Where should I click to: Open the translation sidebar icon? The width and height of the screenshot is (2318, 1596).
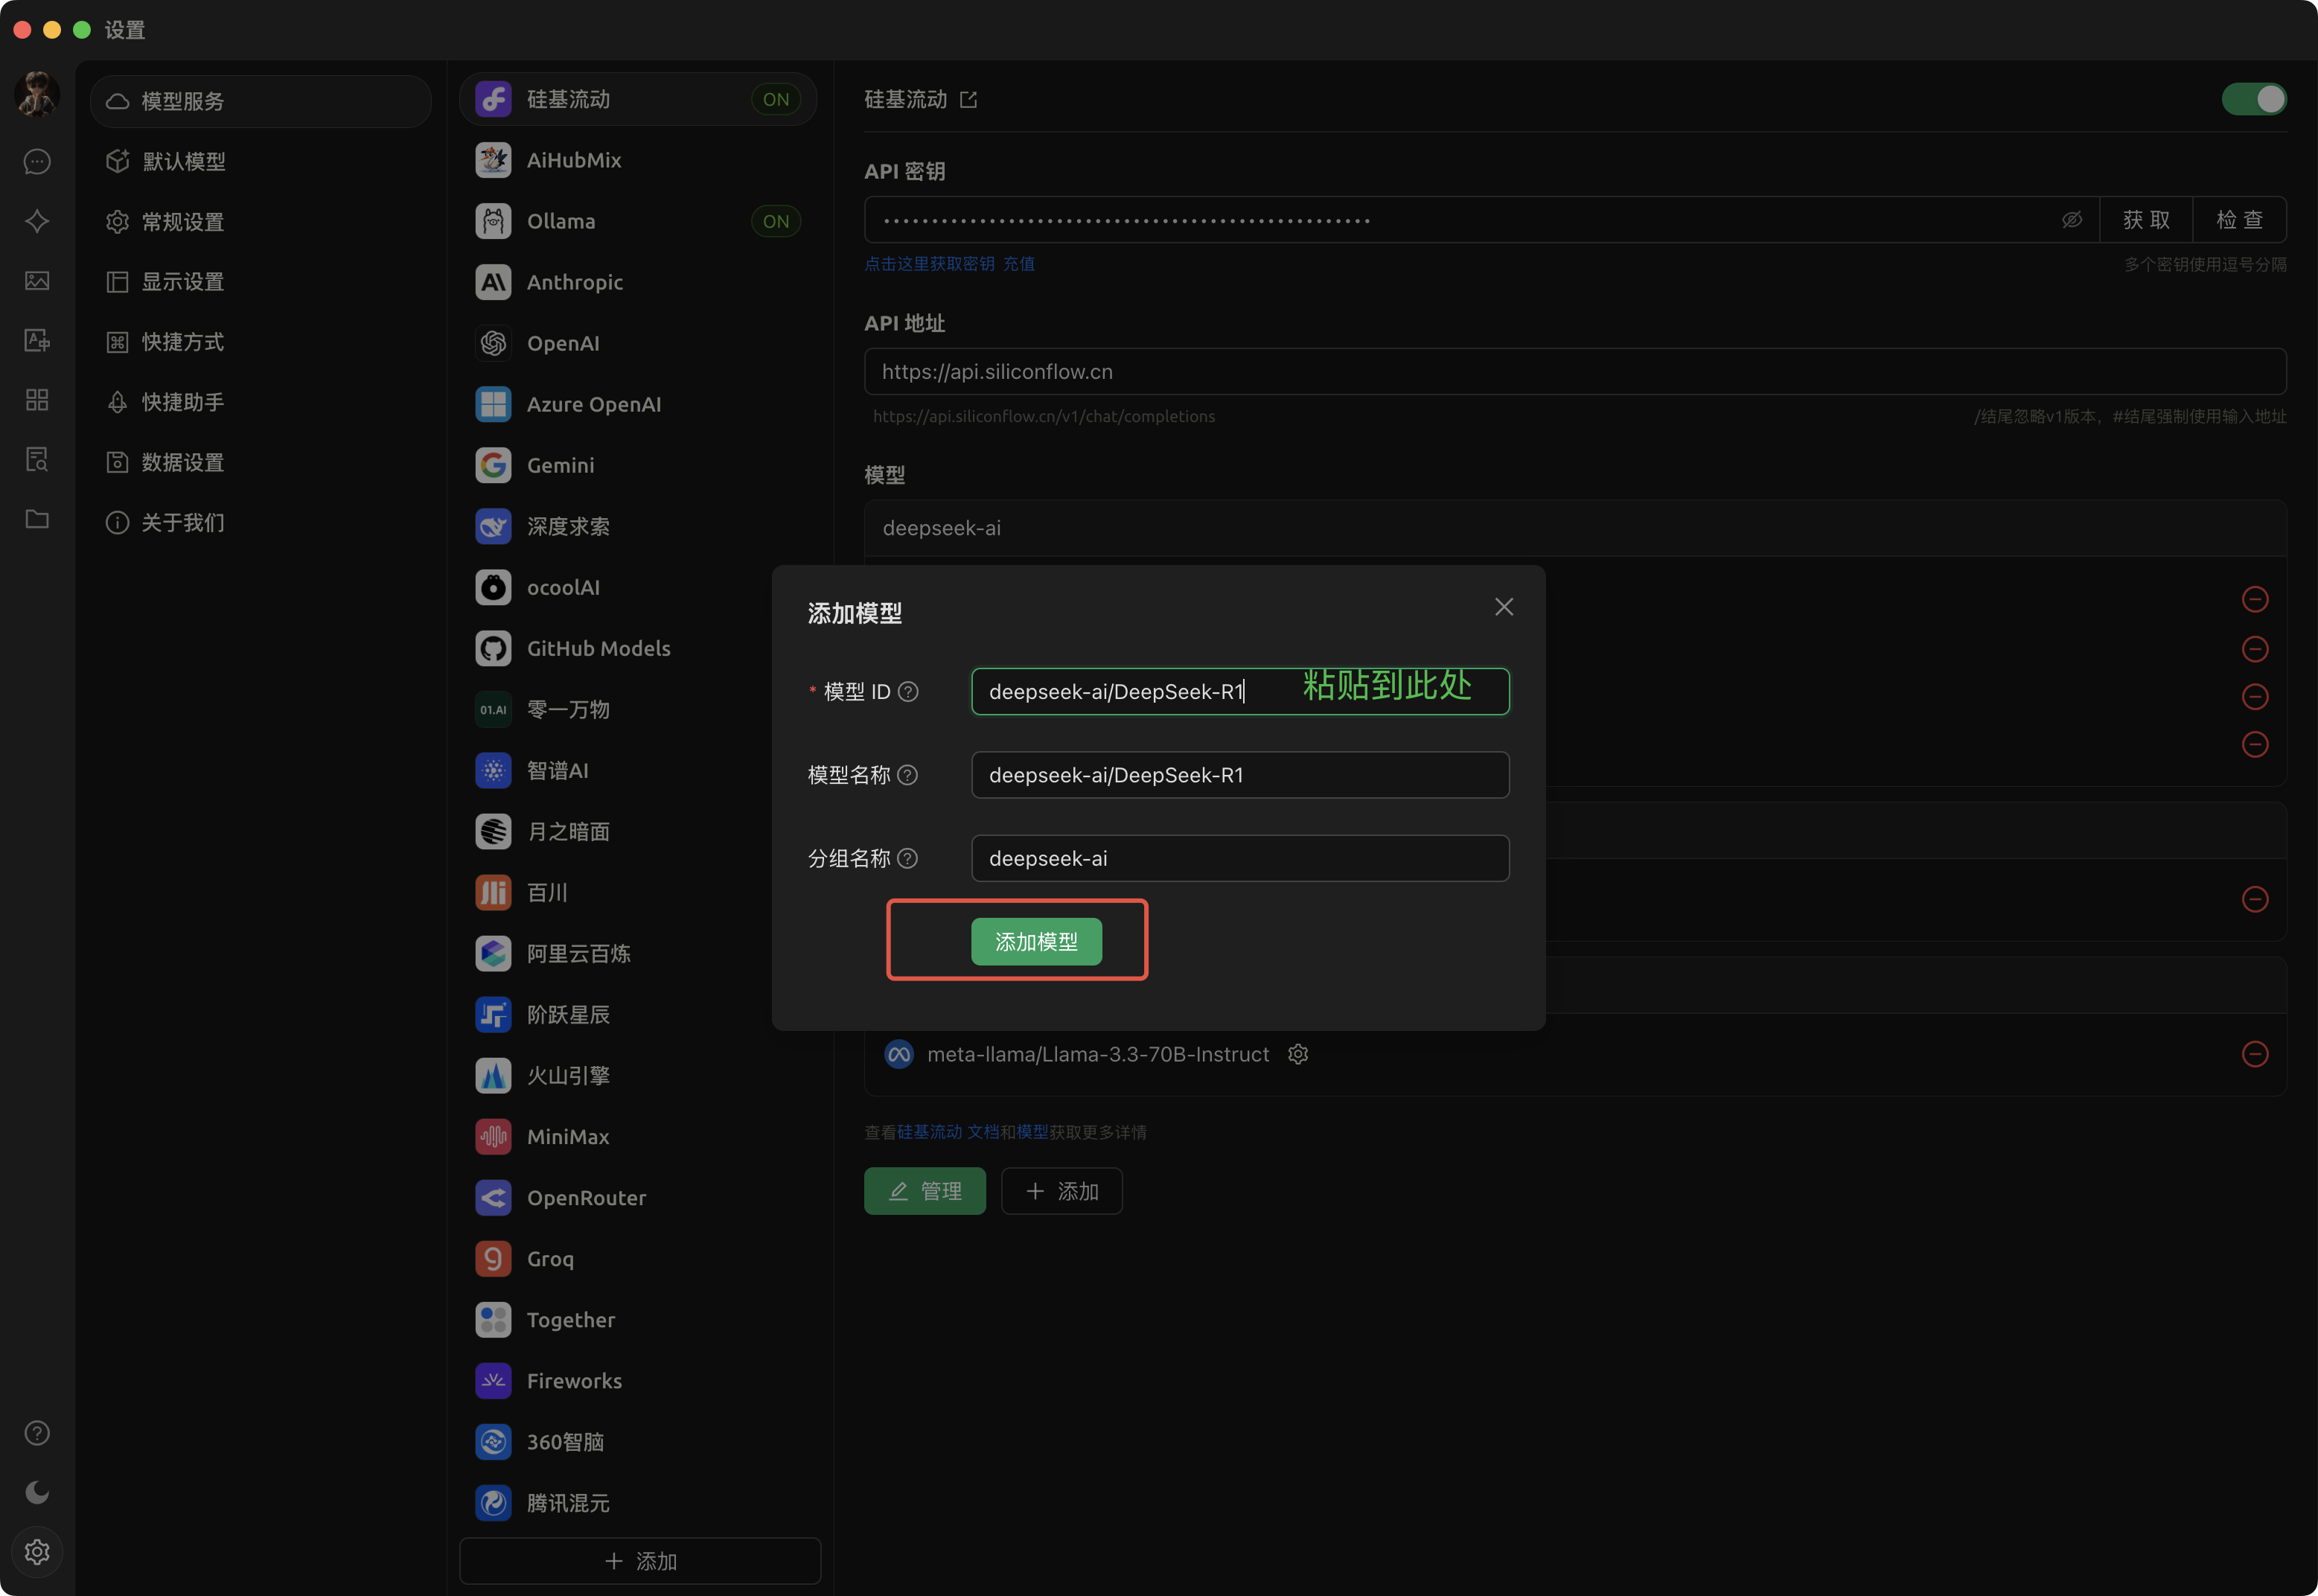click(37, 341)
